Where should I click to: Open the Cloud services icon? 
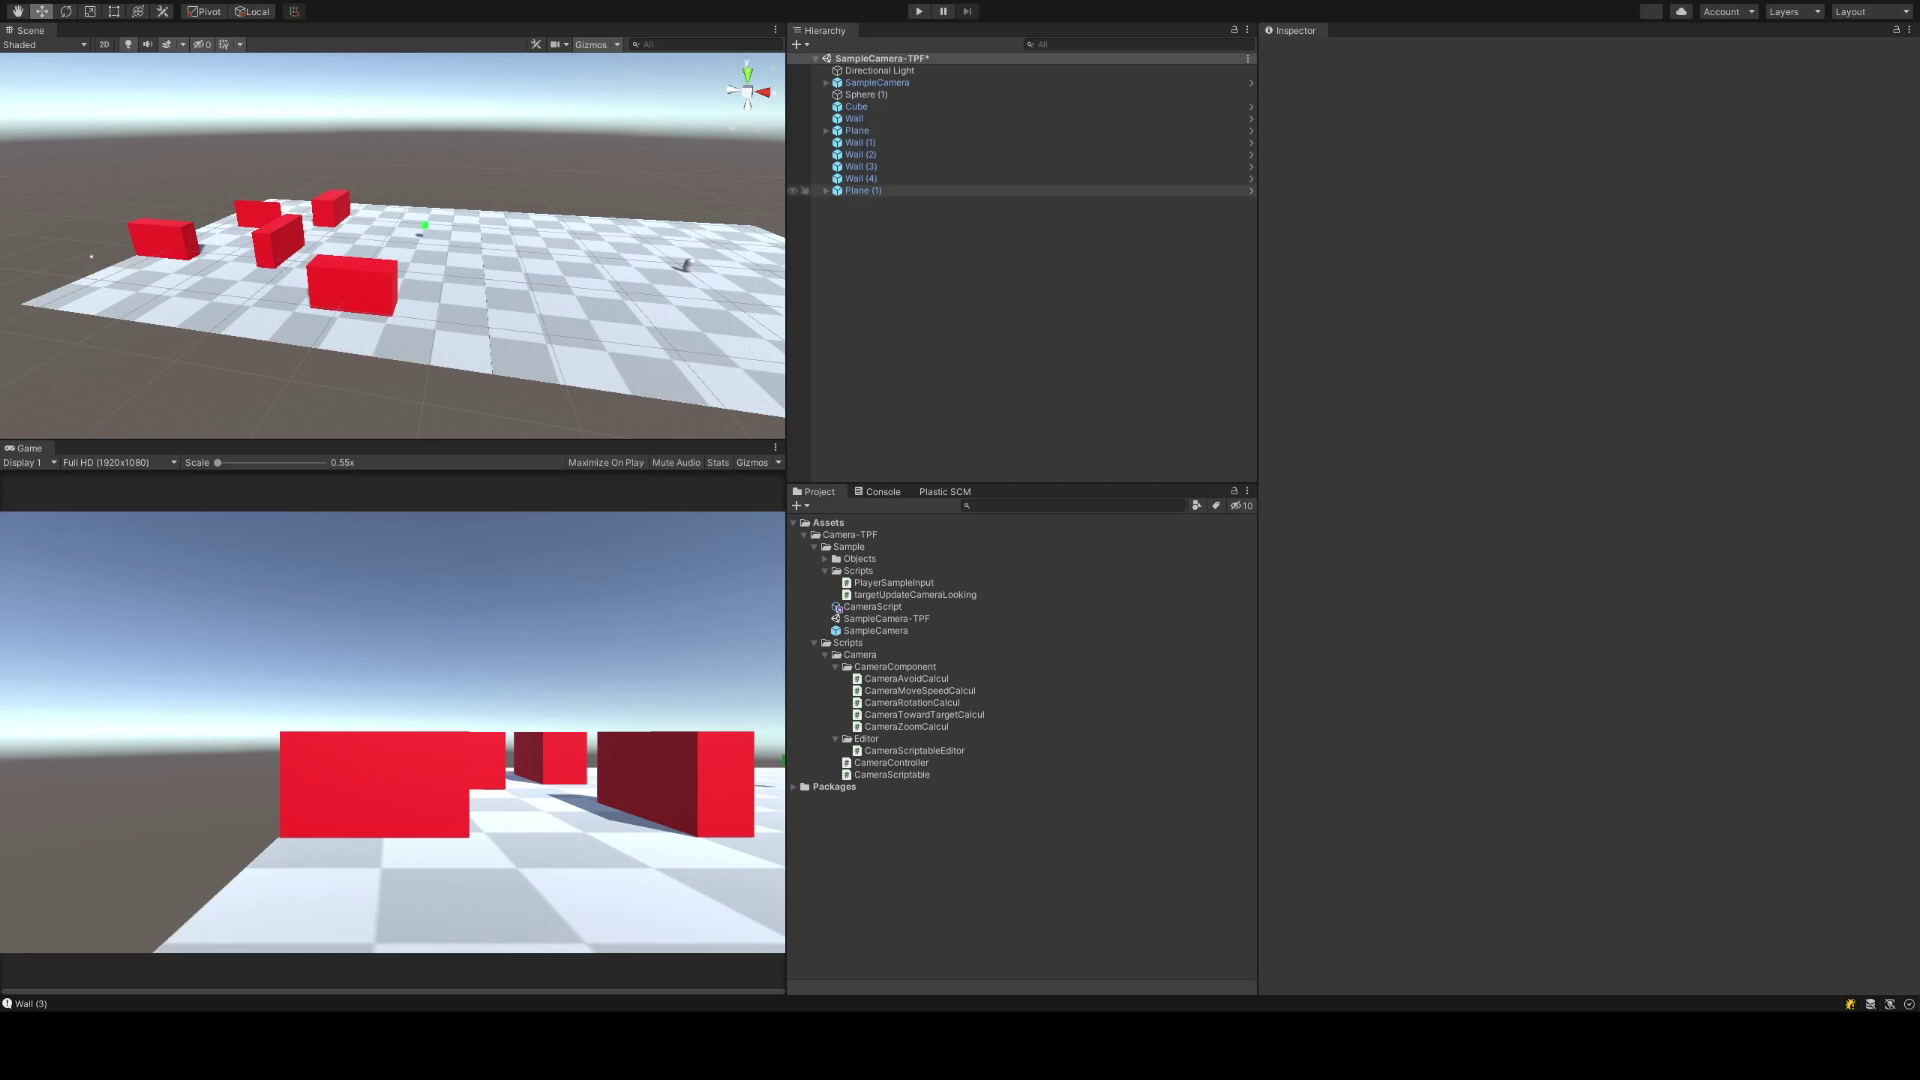[x=1681, y=11]
